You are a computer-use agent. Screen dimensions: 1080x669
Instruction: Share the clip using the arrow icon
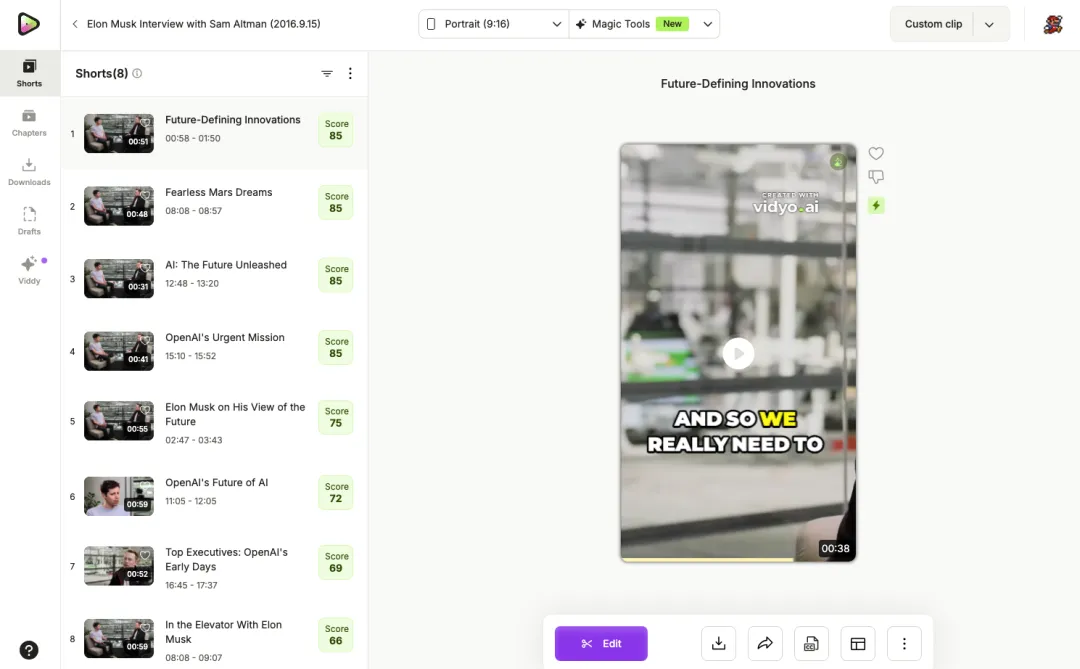[765, 644]
